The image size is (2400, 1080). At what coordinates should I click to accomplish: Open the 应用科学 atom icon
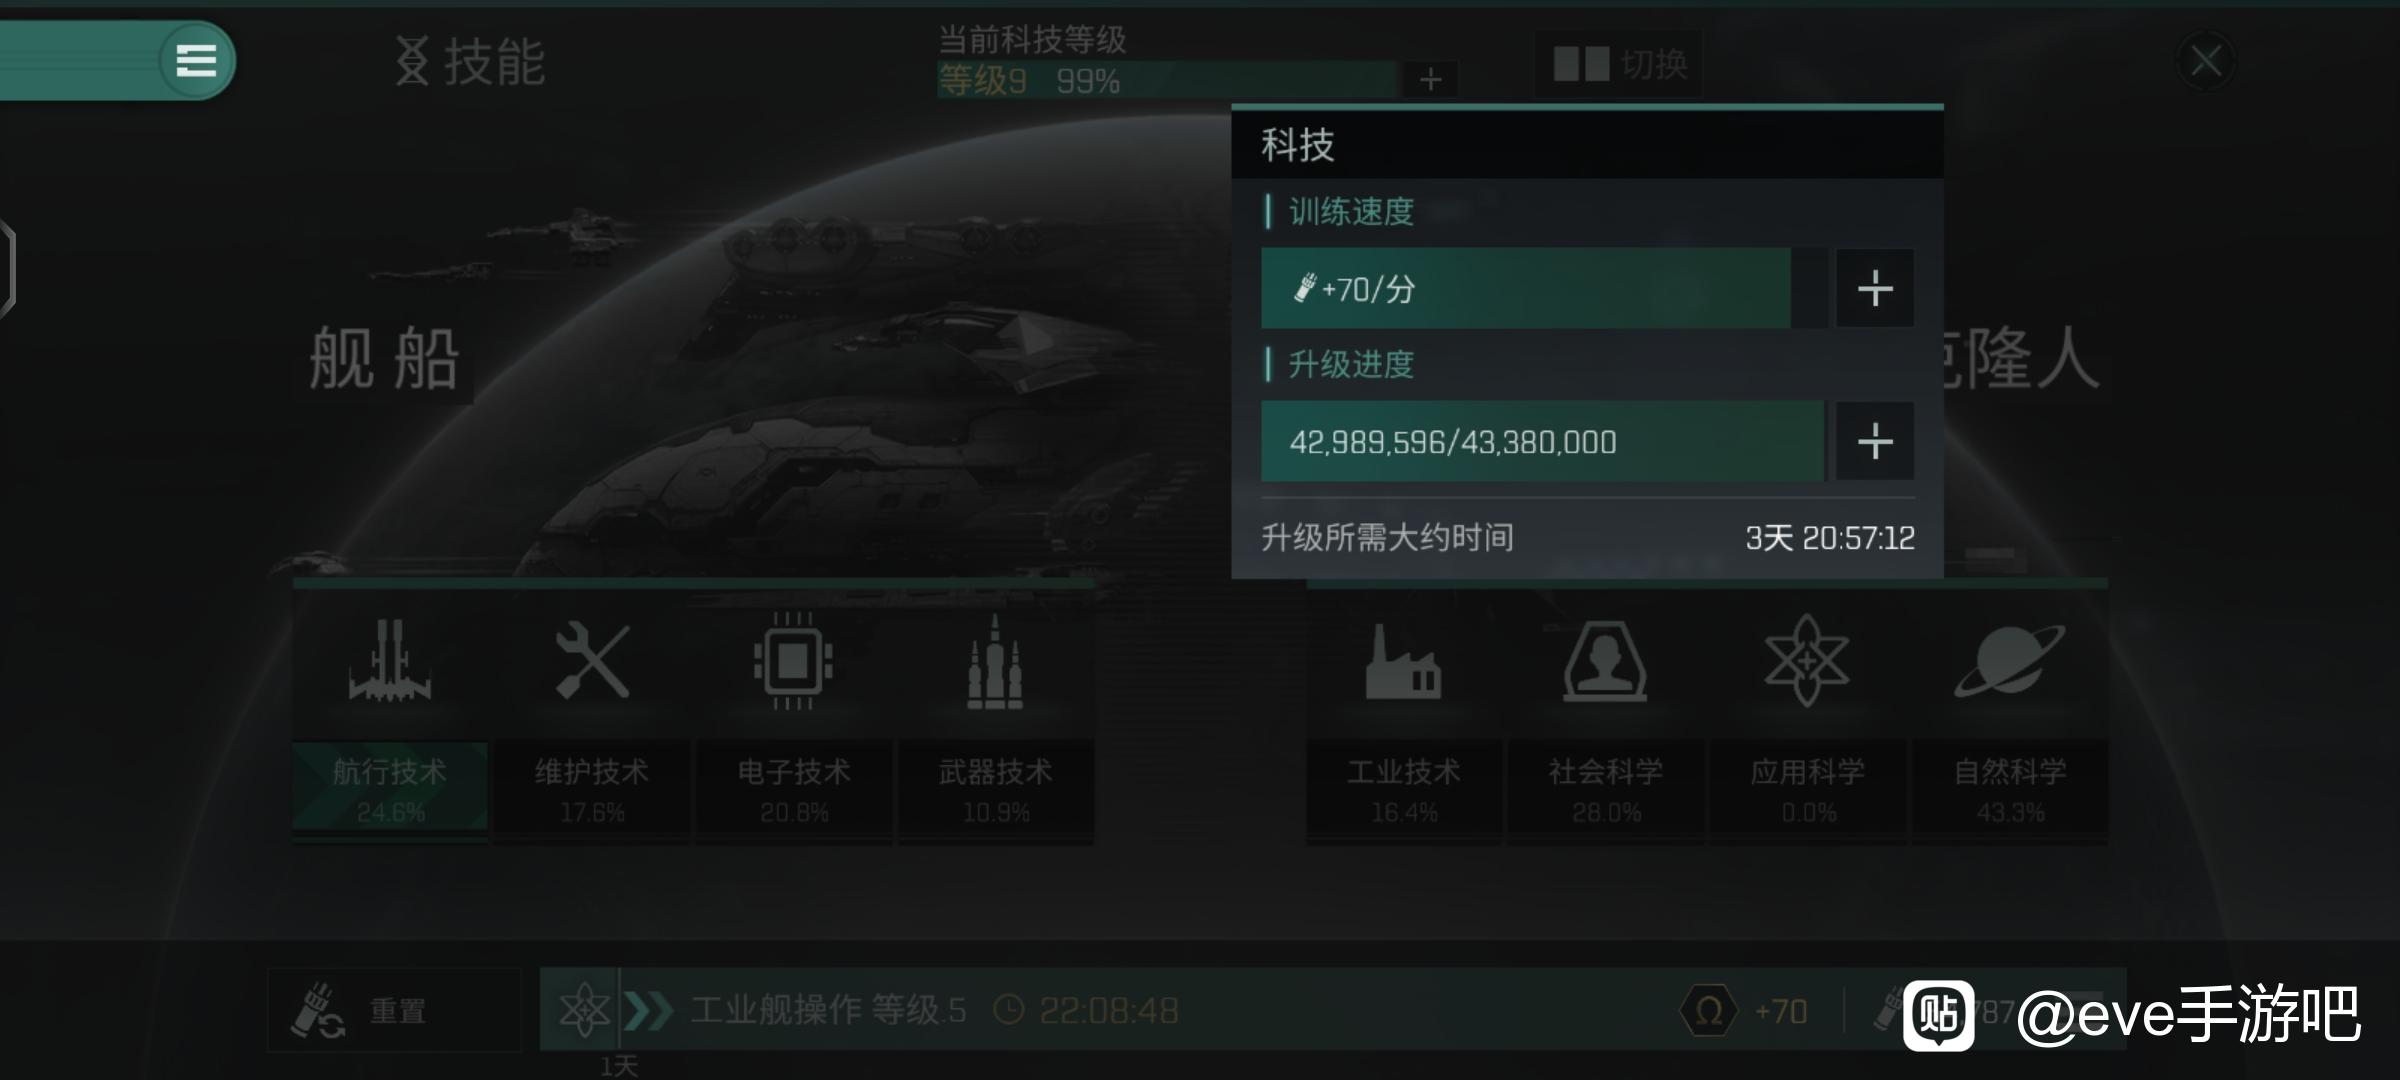pyautogui.click(x=1807, y=661)
